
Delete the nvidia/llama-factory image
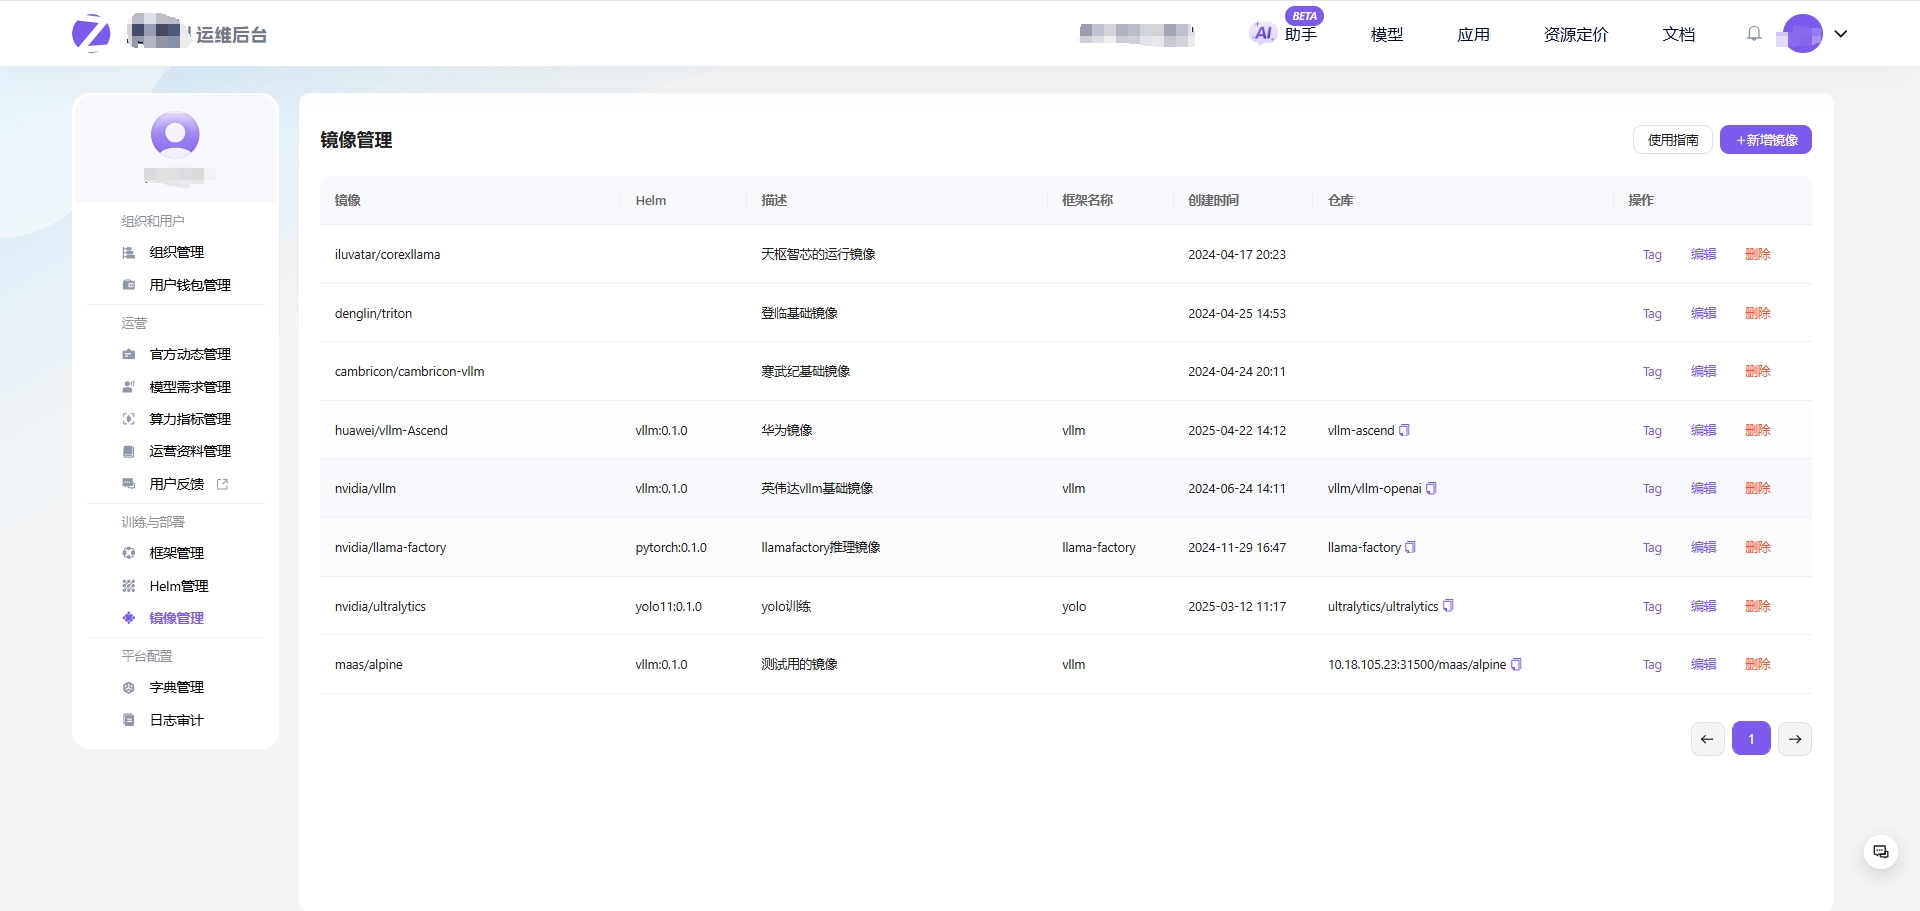(x=1758, y=548)
